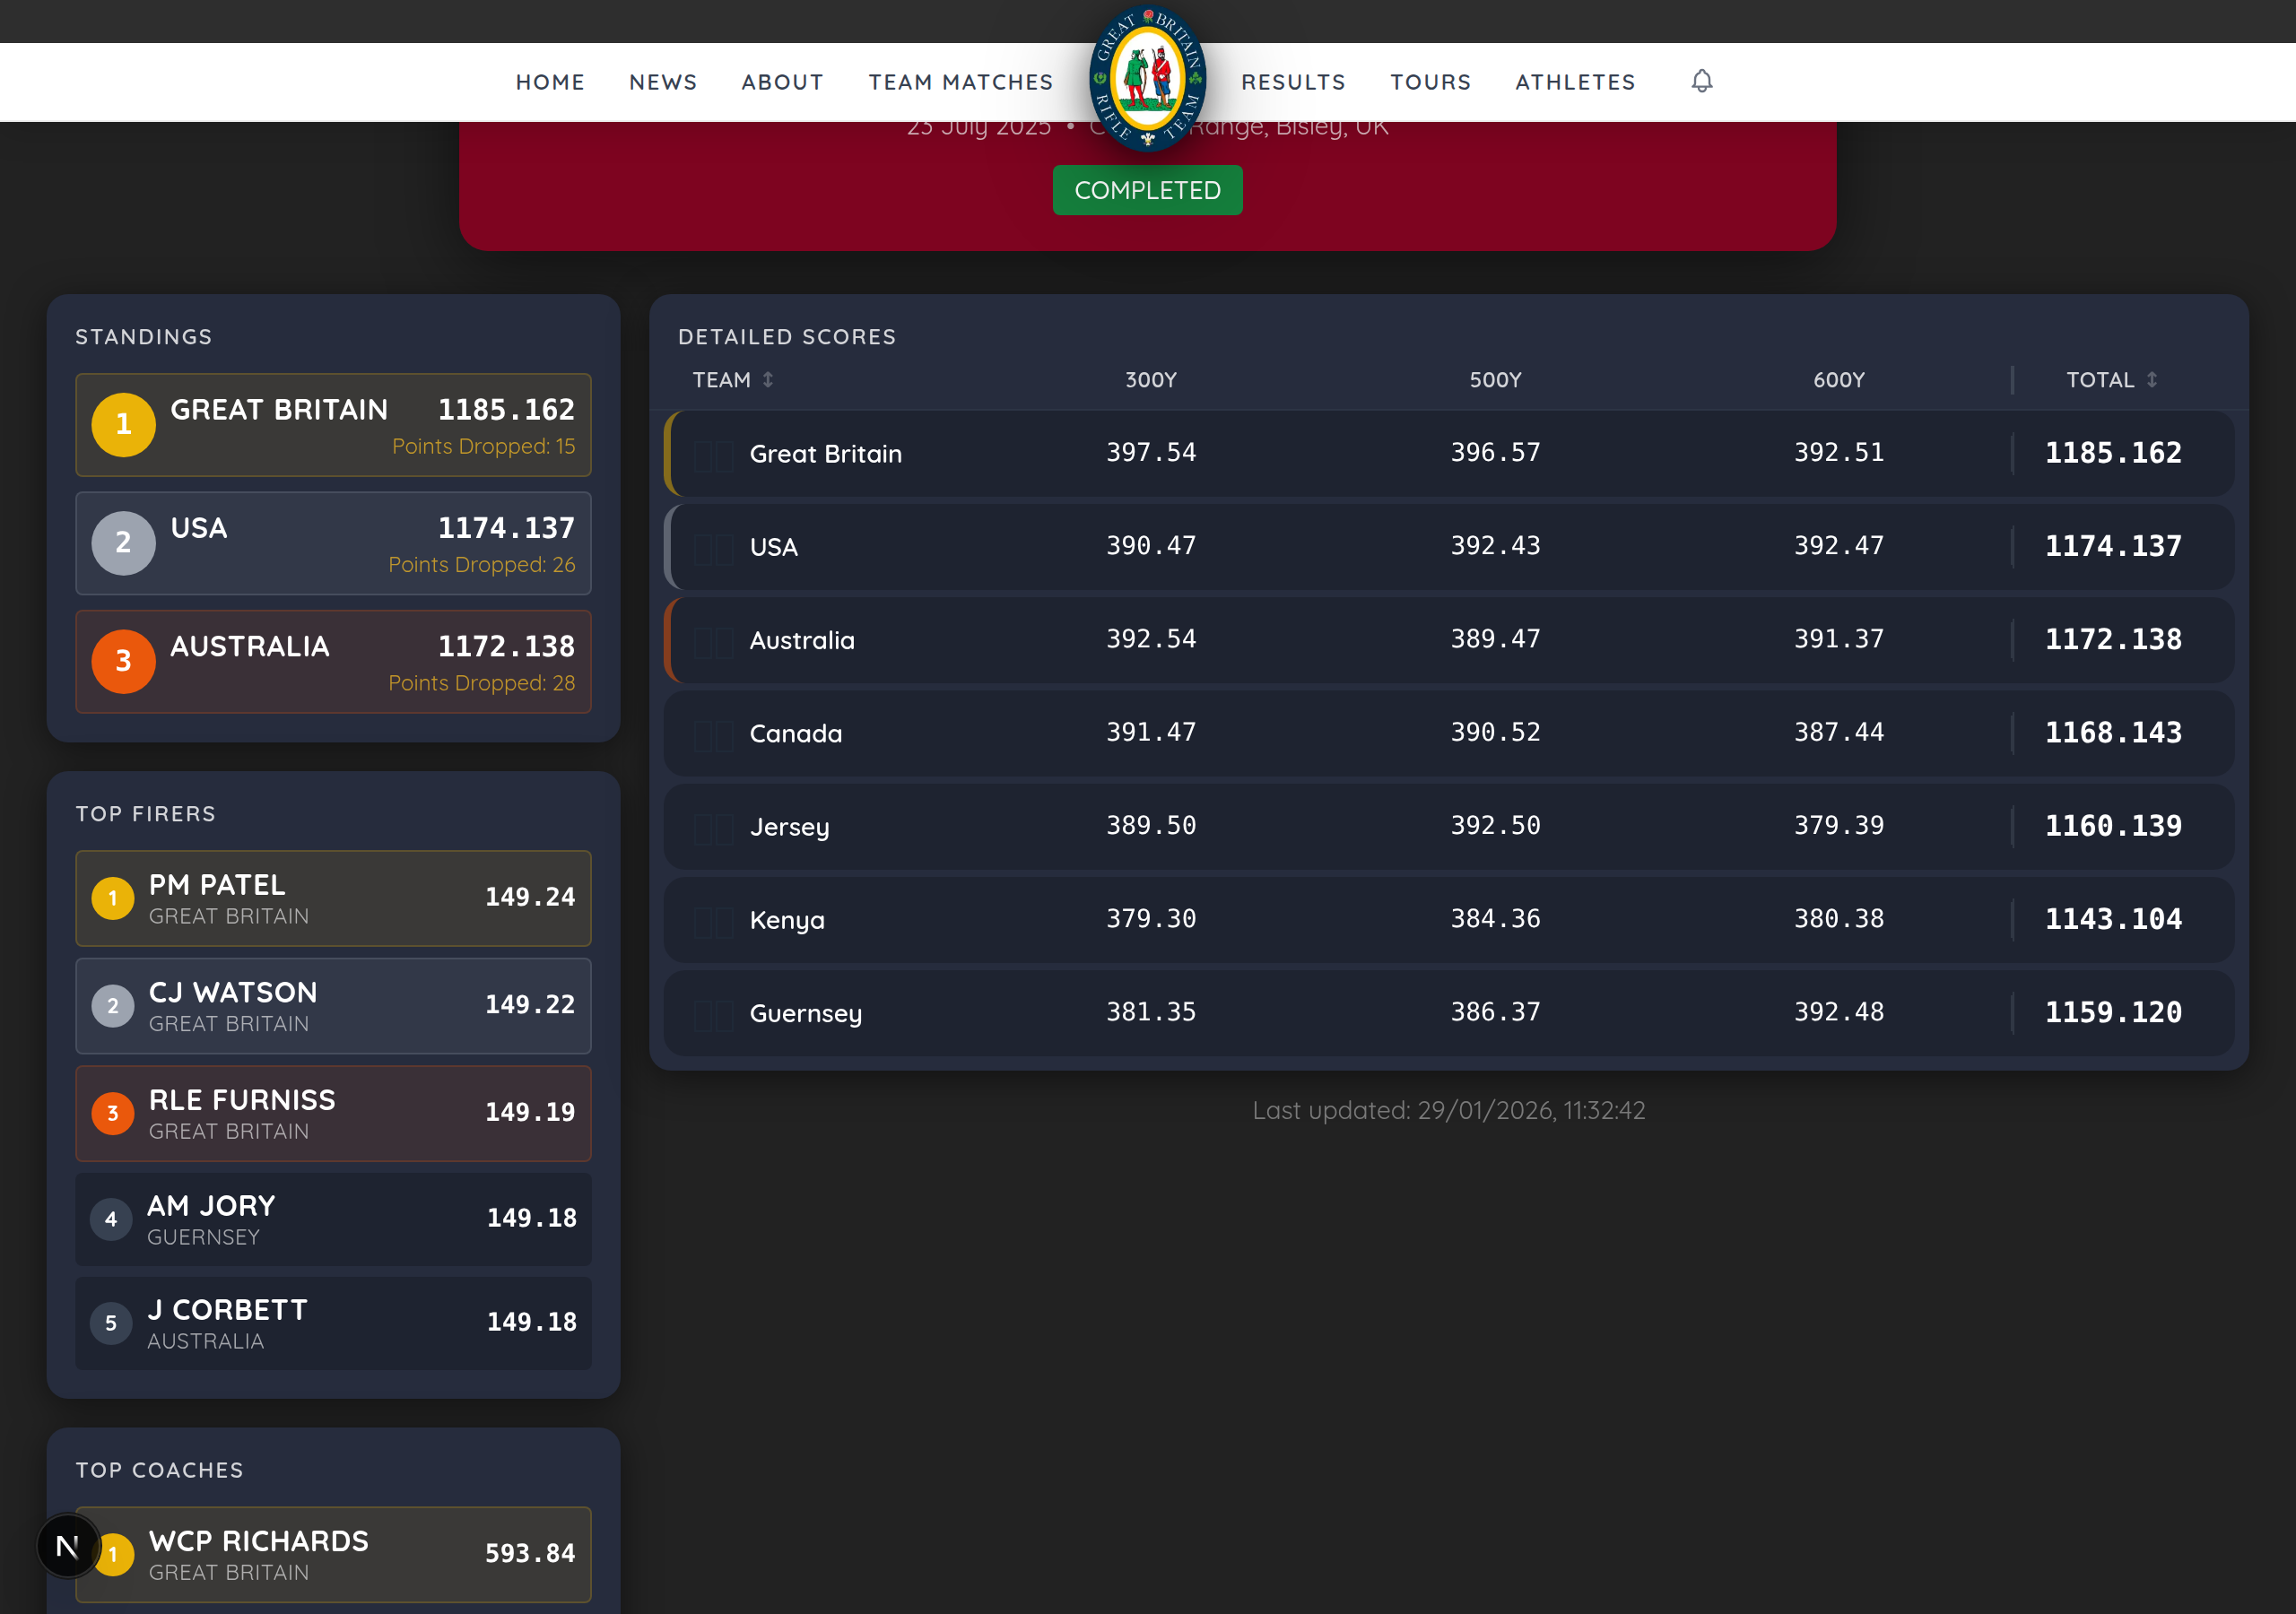Select the USA standings card
Screen dimensions: 2296x1614
pos(333,543)
